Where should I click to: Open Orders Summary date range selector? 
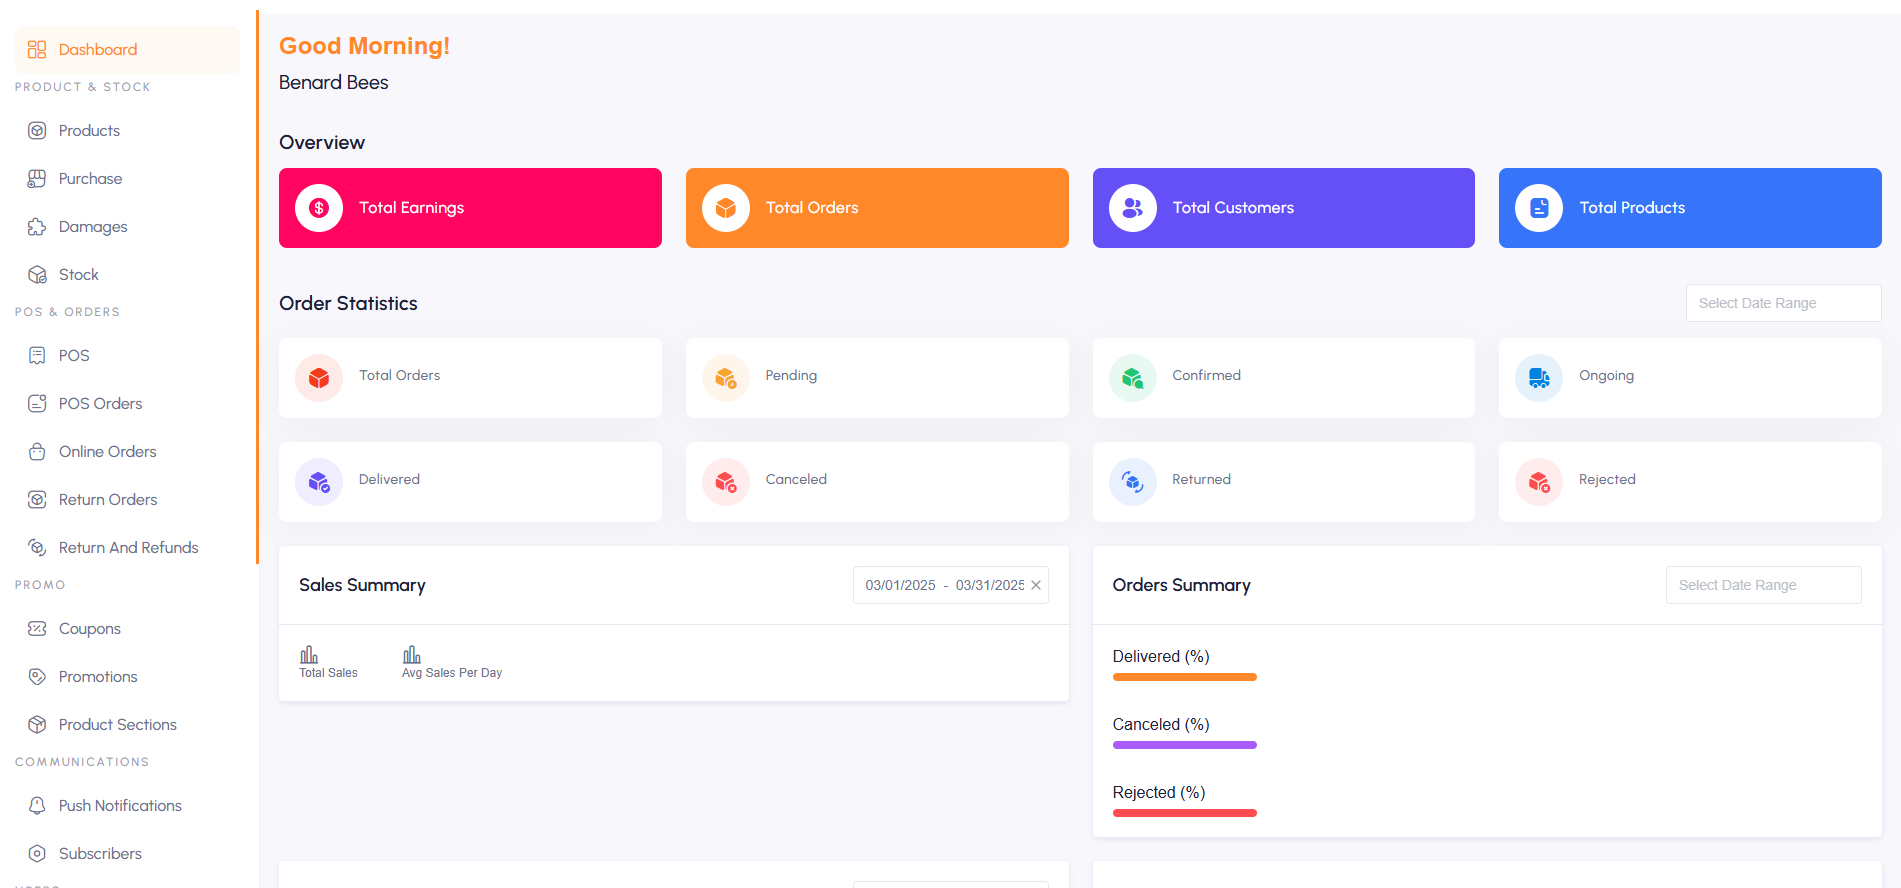point(1762,585)
